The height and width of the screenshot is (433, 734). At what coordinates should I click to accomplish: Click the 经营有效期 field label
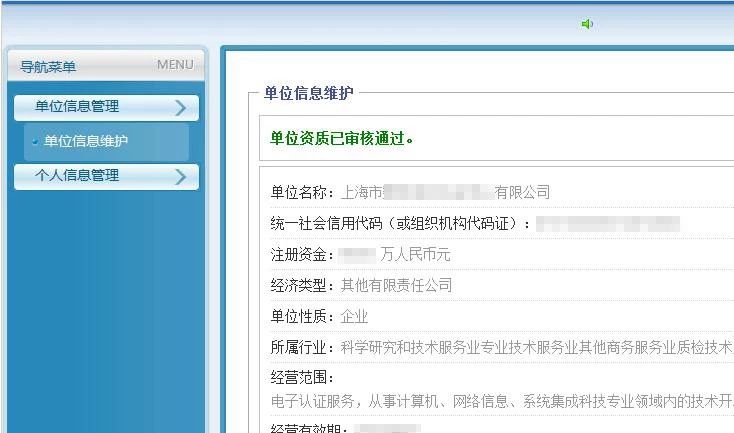pos(309,428)
